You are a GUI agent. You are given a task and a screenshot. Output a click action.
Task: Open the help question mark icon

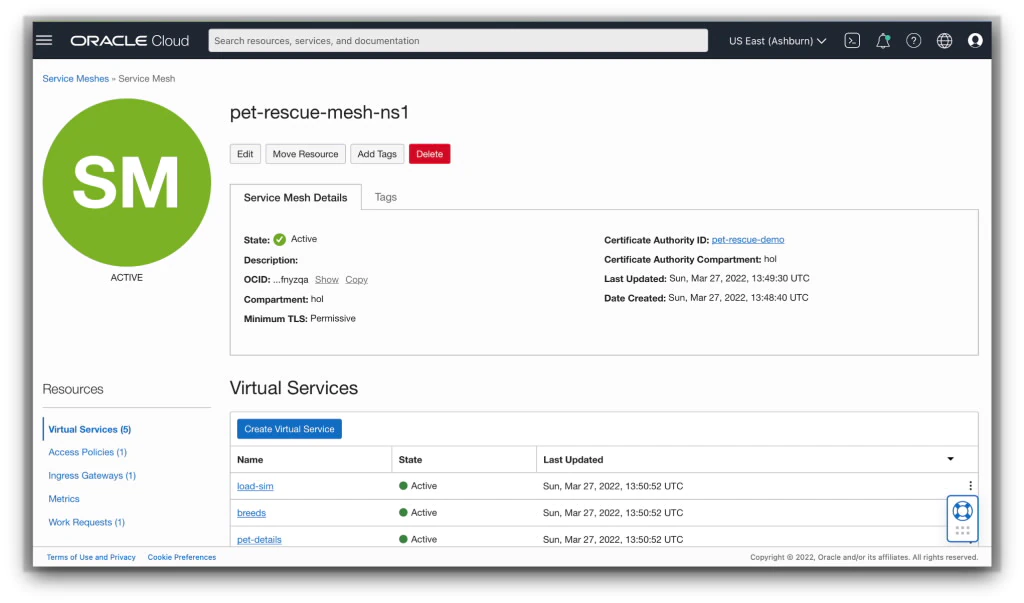914,41
